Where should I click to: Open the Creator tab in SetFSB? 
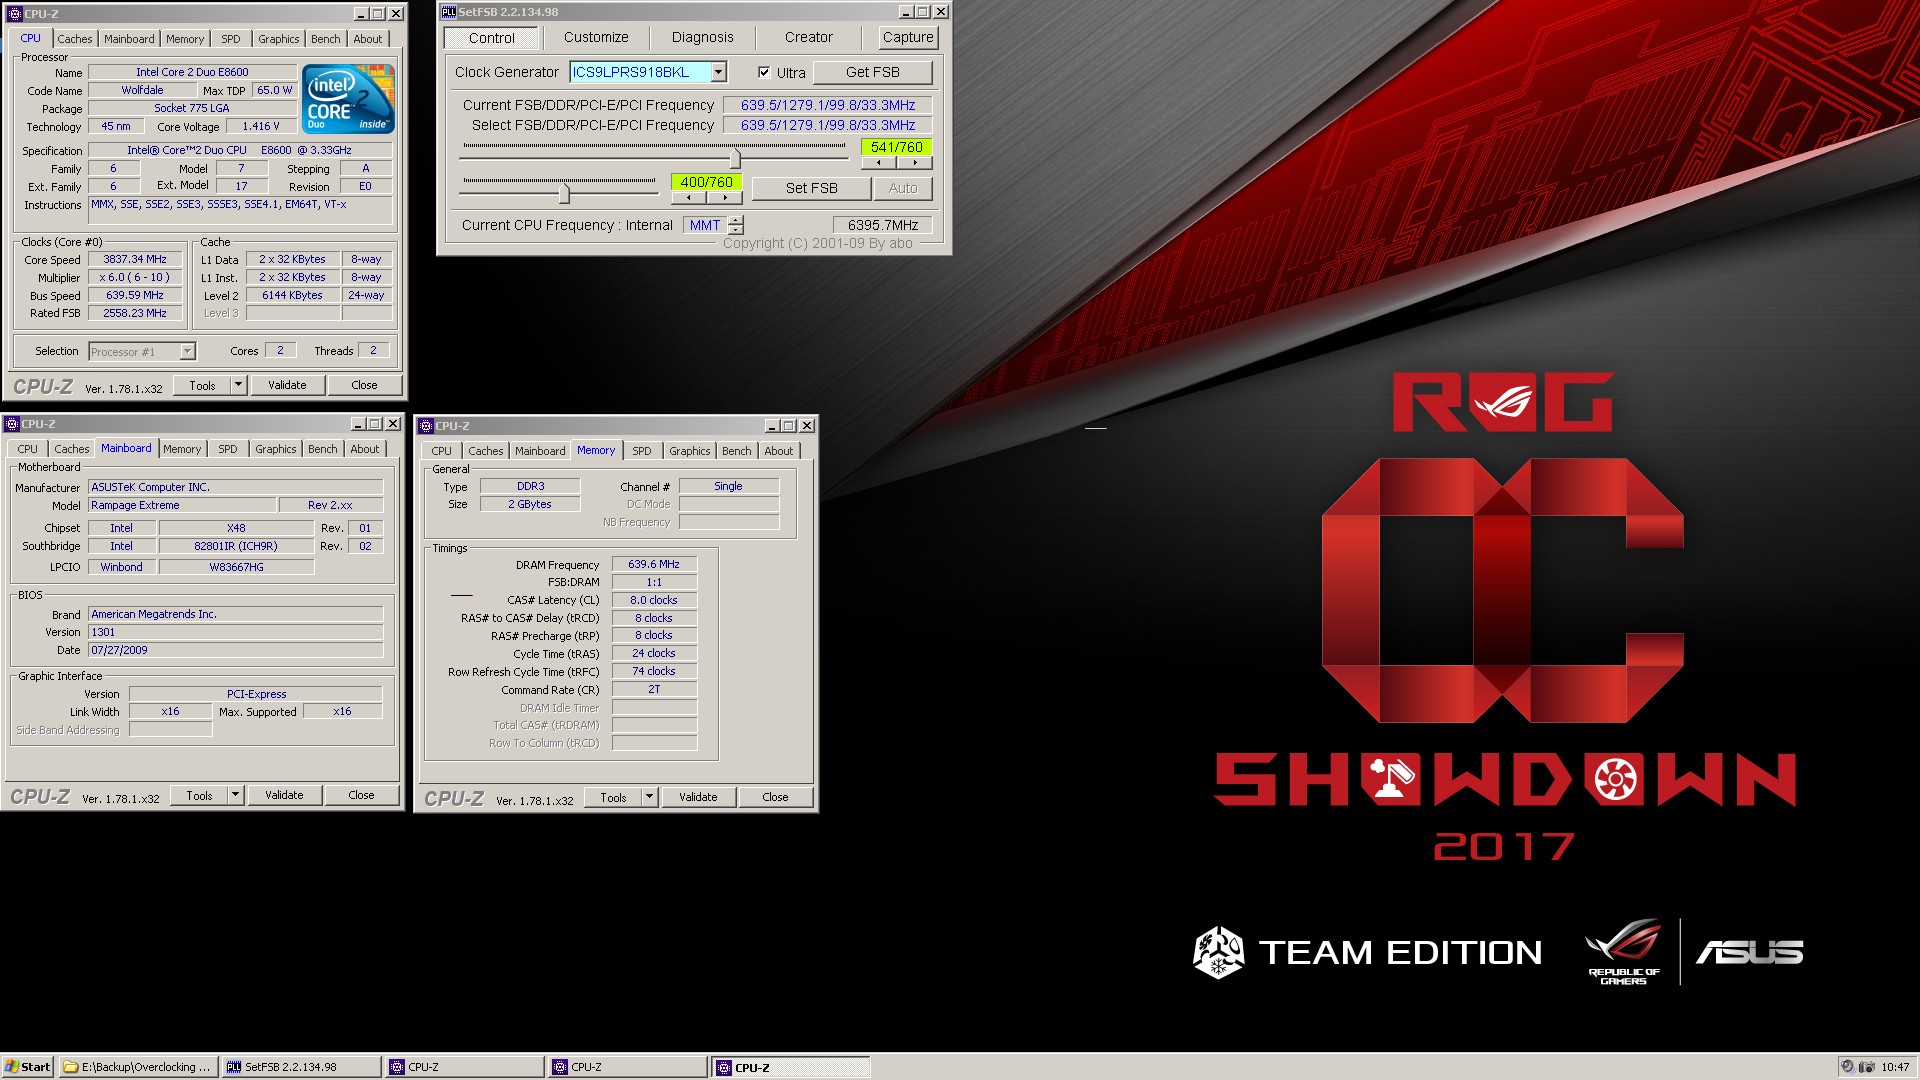click(x=808, y=37)
